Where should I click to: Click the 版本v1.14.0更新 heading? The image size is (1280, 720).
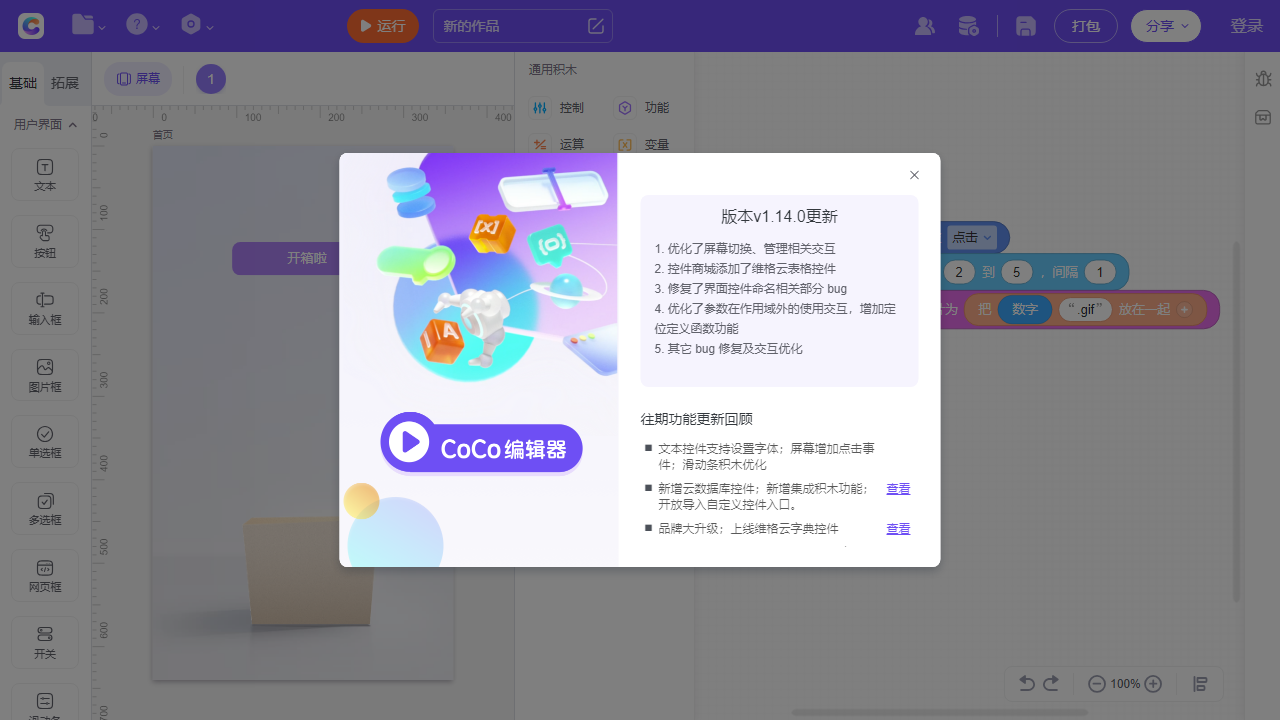click(779, 216)
